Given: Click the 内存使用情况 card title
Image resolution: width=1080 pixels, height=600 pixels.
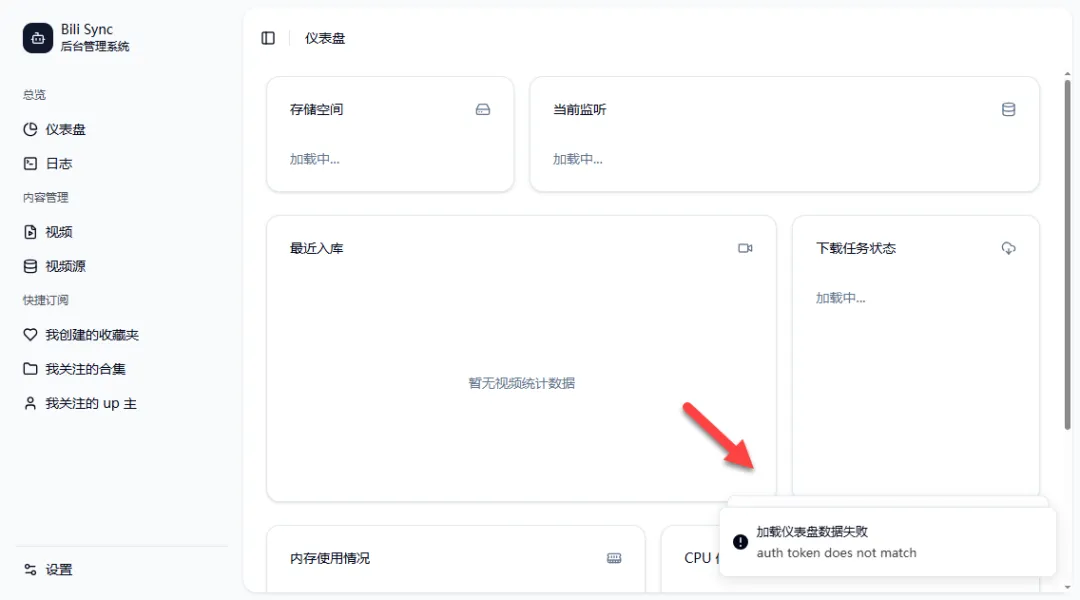Looking at the screenshot, I should tap(329, 558).
